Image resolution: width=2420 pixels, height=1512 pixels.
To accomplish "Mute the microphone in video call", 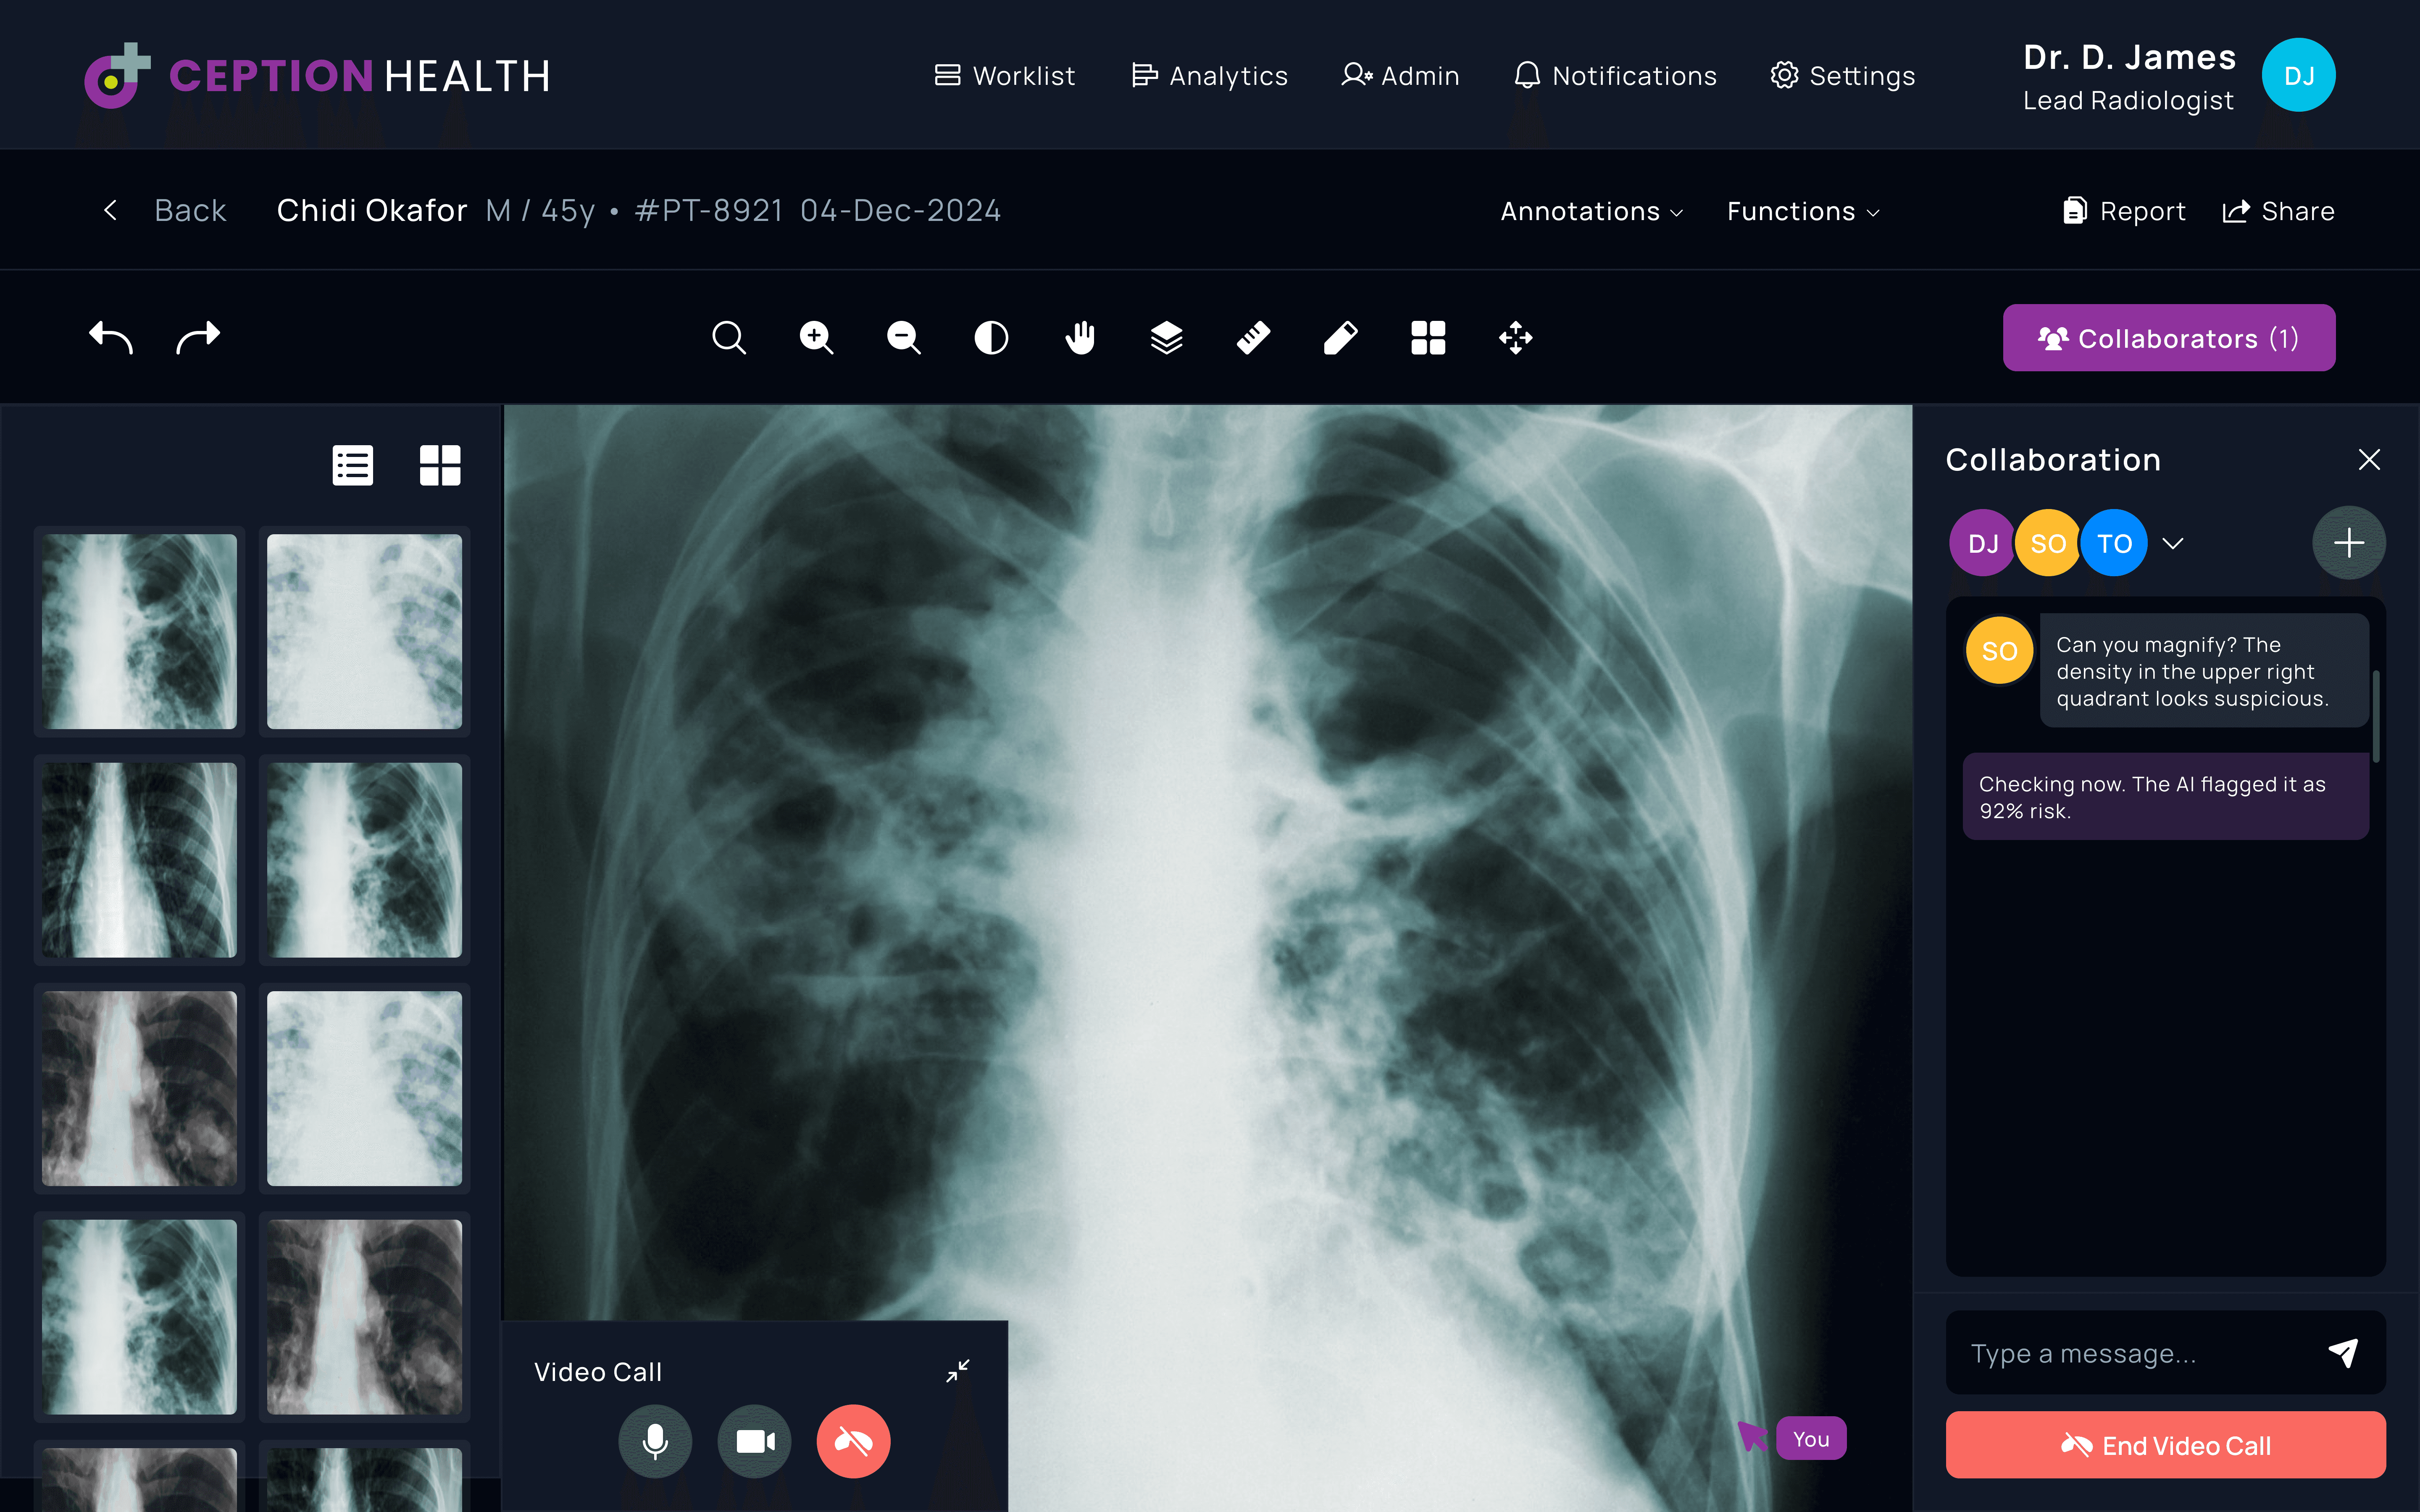I will click(655, 1441).
